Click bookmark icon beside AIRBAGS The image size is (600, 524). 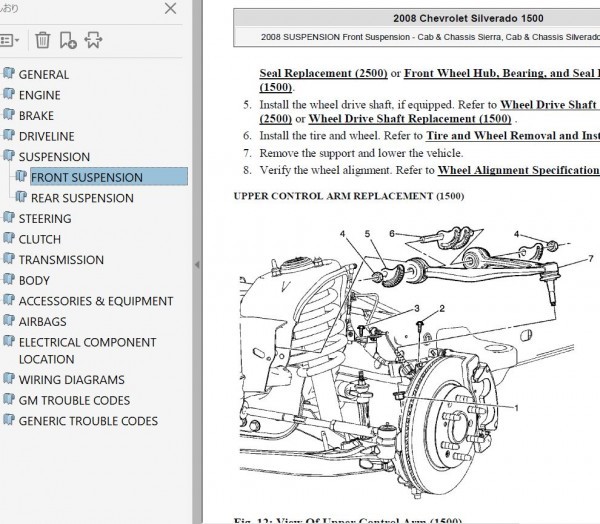click(x=8, y=320)
